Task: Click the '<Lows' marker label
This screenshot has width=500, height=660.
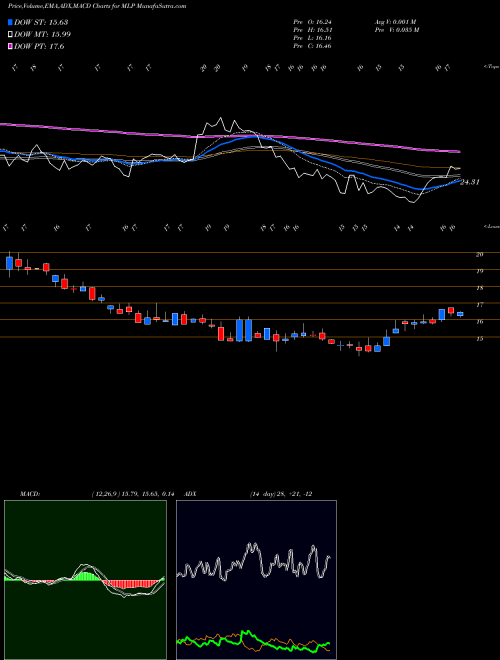Action: [x=492, y=226]
